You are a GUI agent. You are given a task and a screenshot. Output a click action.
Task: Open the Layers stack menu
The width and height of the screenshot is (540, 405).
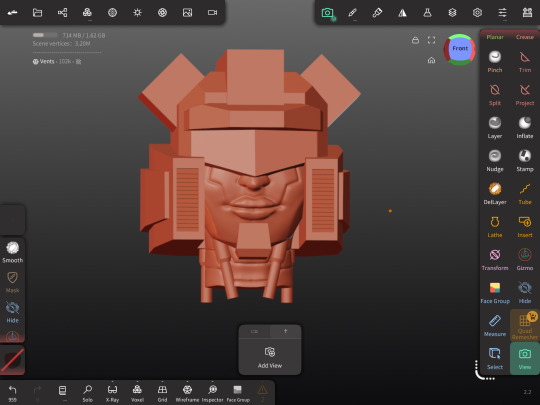[x=452, y=13]
